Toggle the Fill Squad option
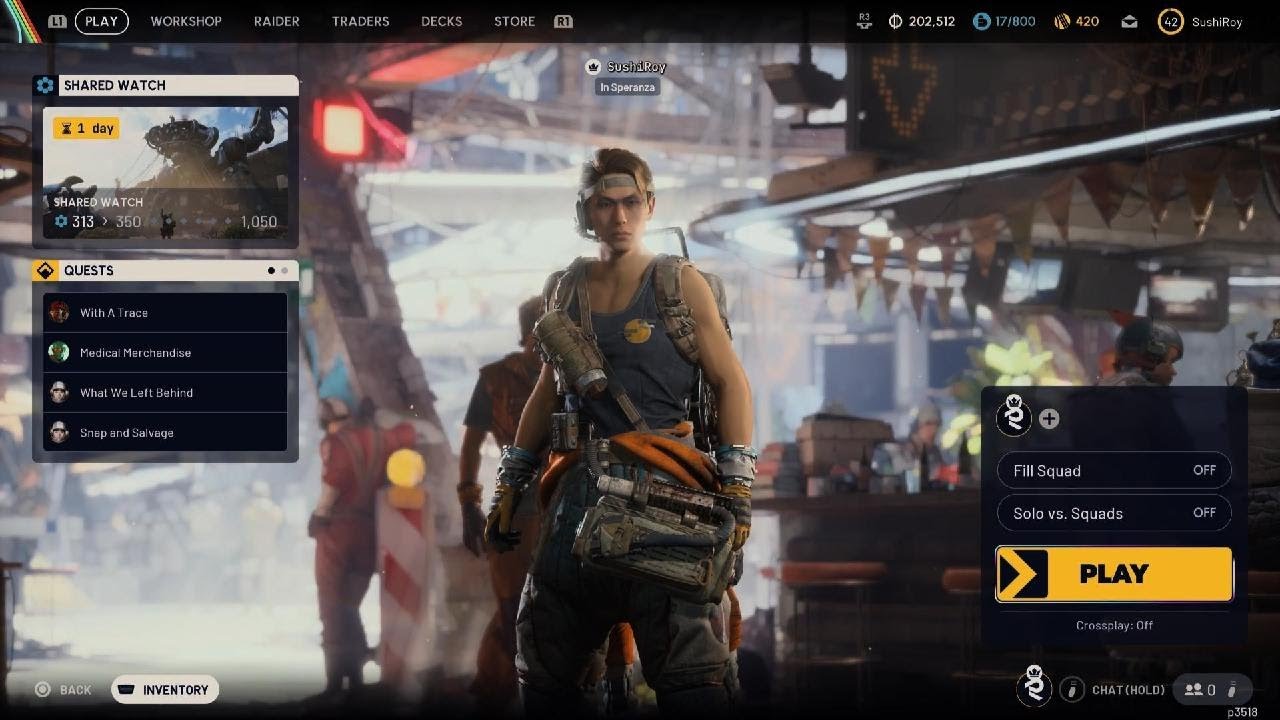 (x=1114, y=470)
